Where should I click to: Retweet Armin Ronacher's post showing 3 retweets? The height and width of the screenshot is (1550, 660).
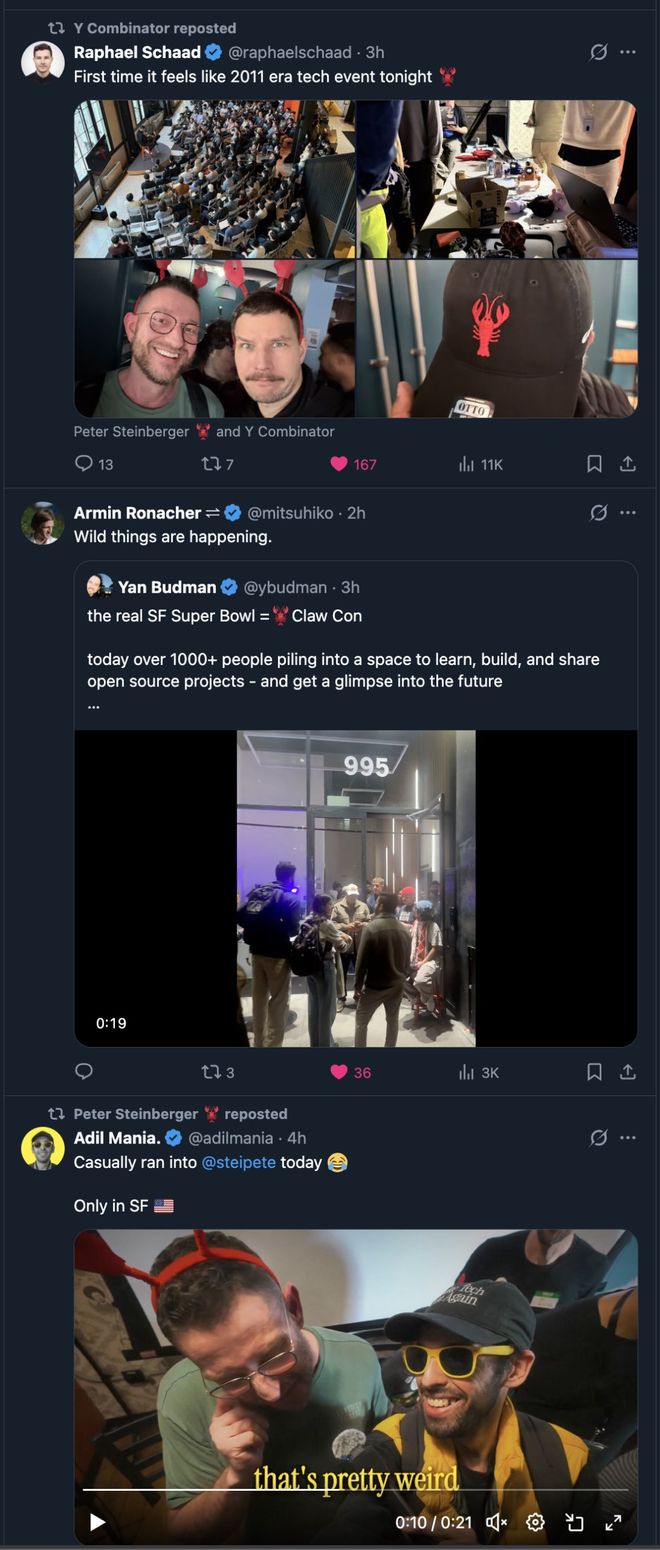point(212,1071)
